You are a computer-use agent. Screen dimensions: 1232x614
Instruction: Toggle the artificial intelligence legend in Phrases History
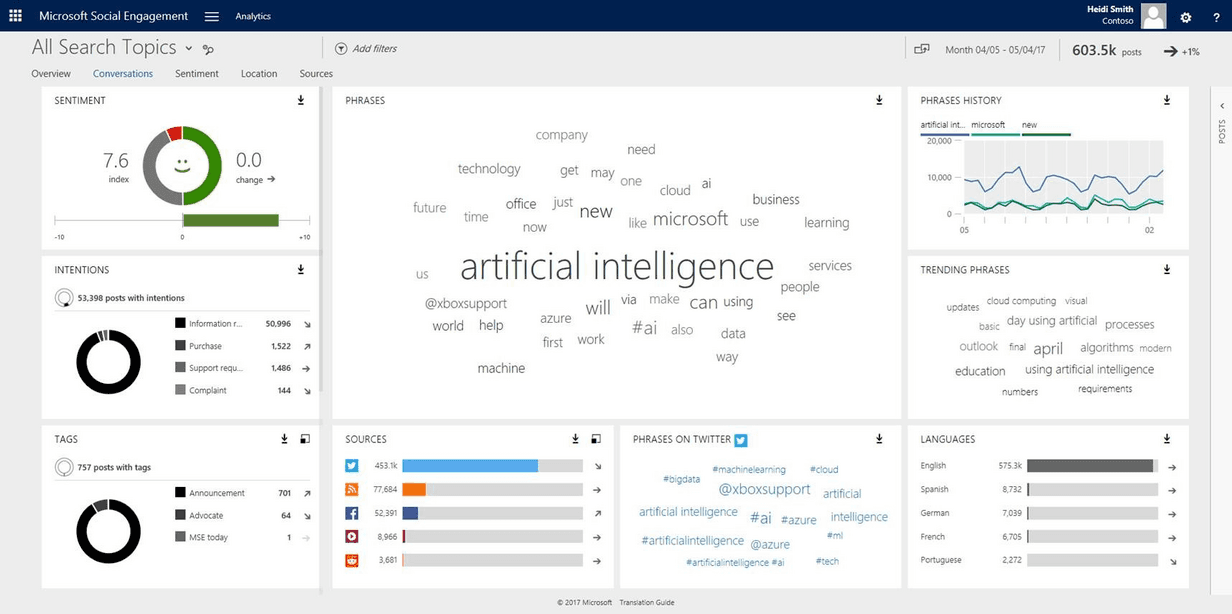click(x=943, y=126)
